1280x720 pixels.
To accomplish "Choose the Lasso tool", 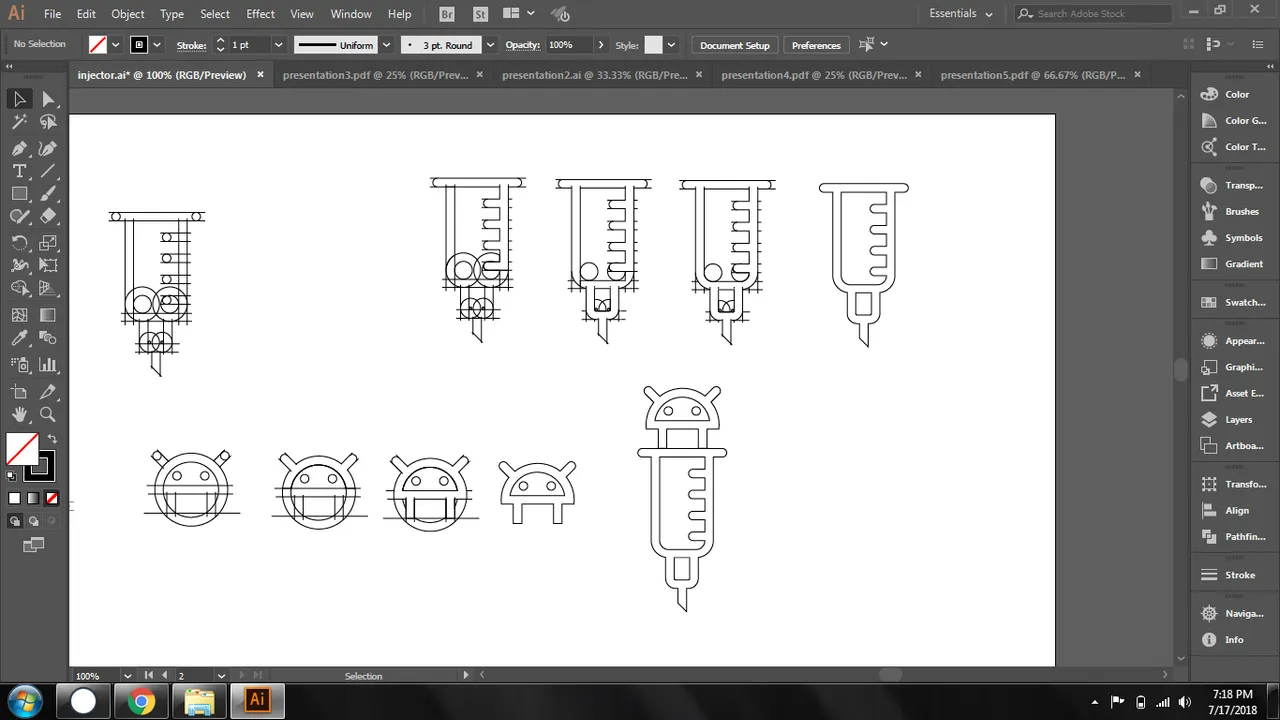I will (48, 122).
